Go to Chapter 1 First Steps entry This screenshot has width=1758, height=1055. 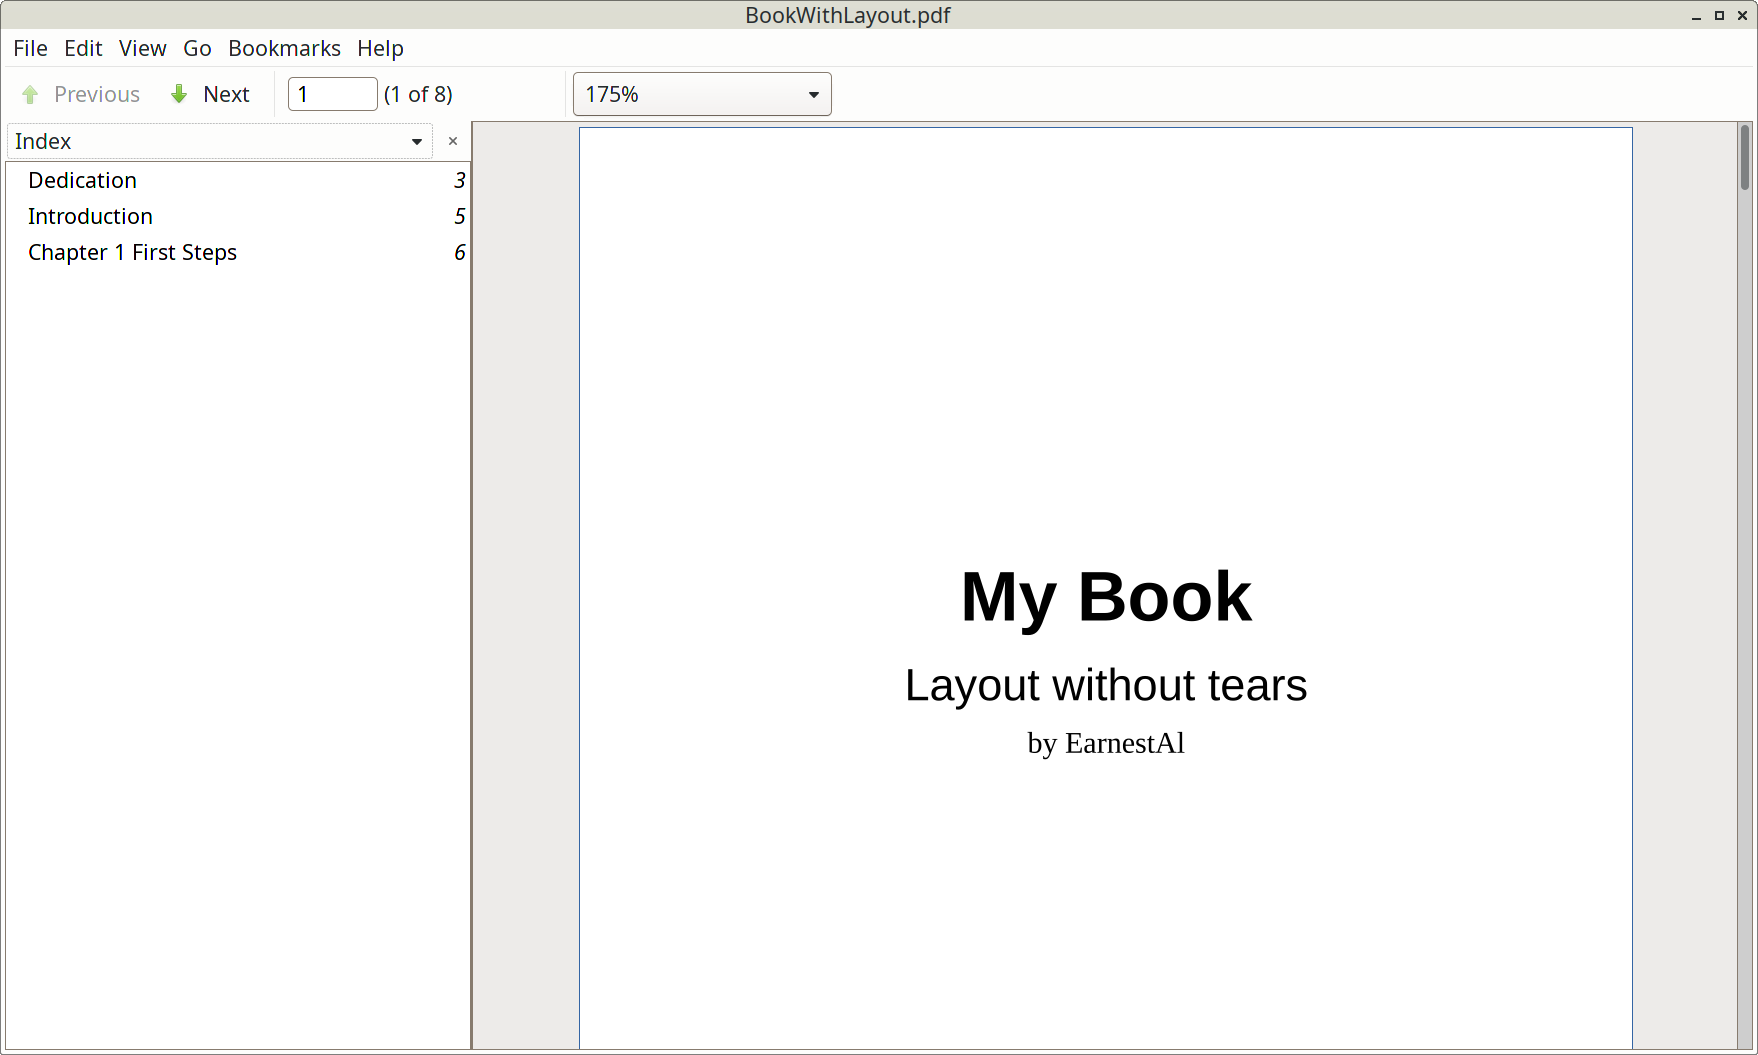[238, 252]
